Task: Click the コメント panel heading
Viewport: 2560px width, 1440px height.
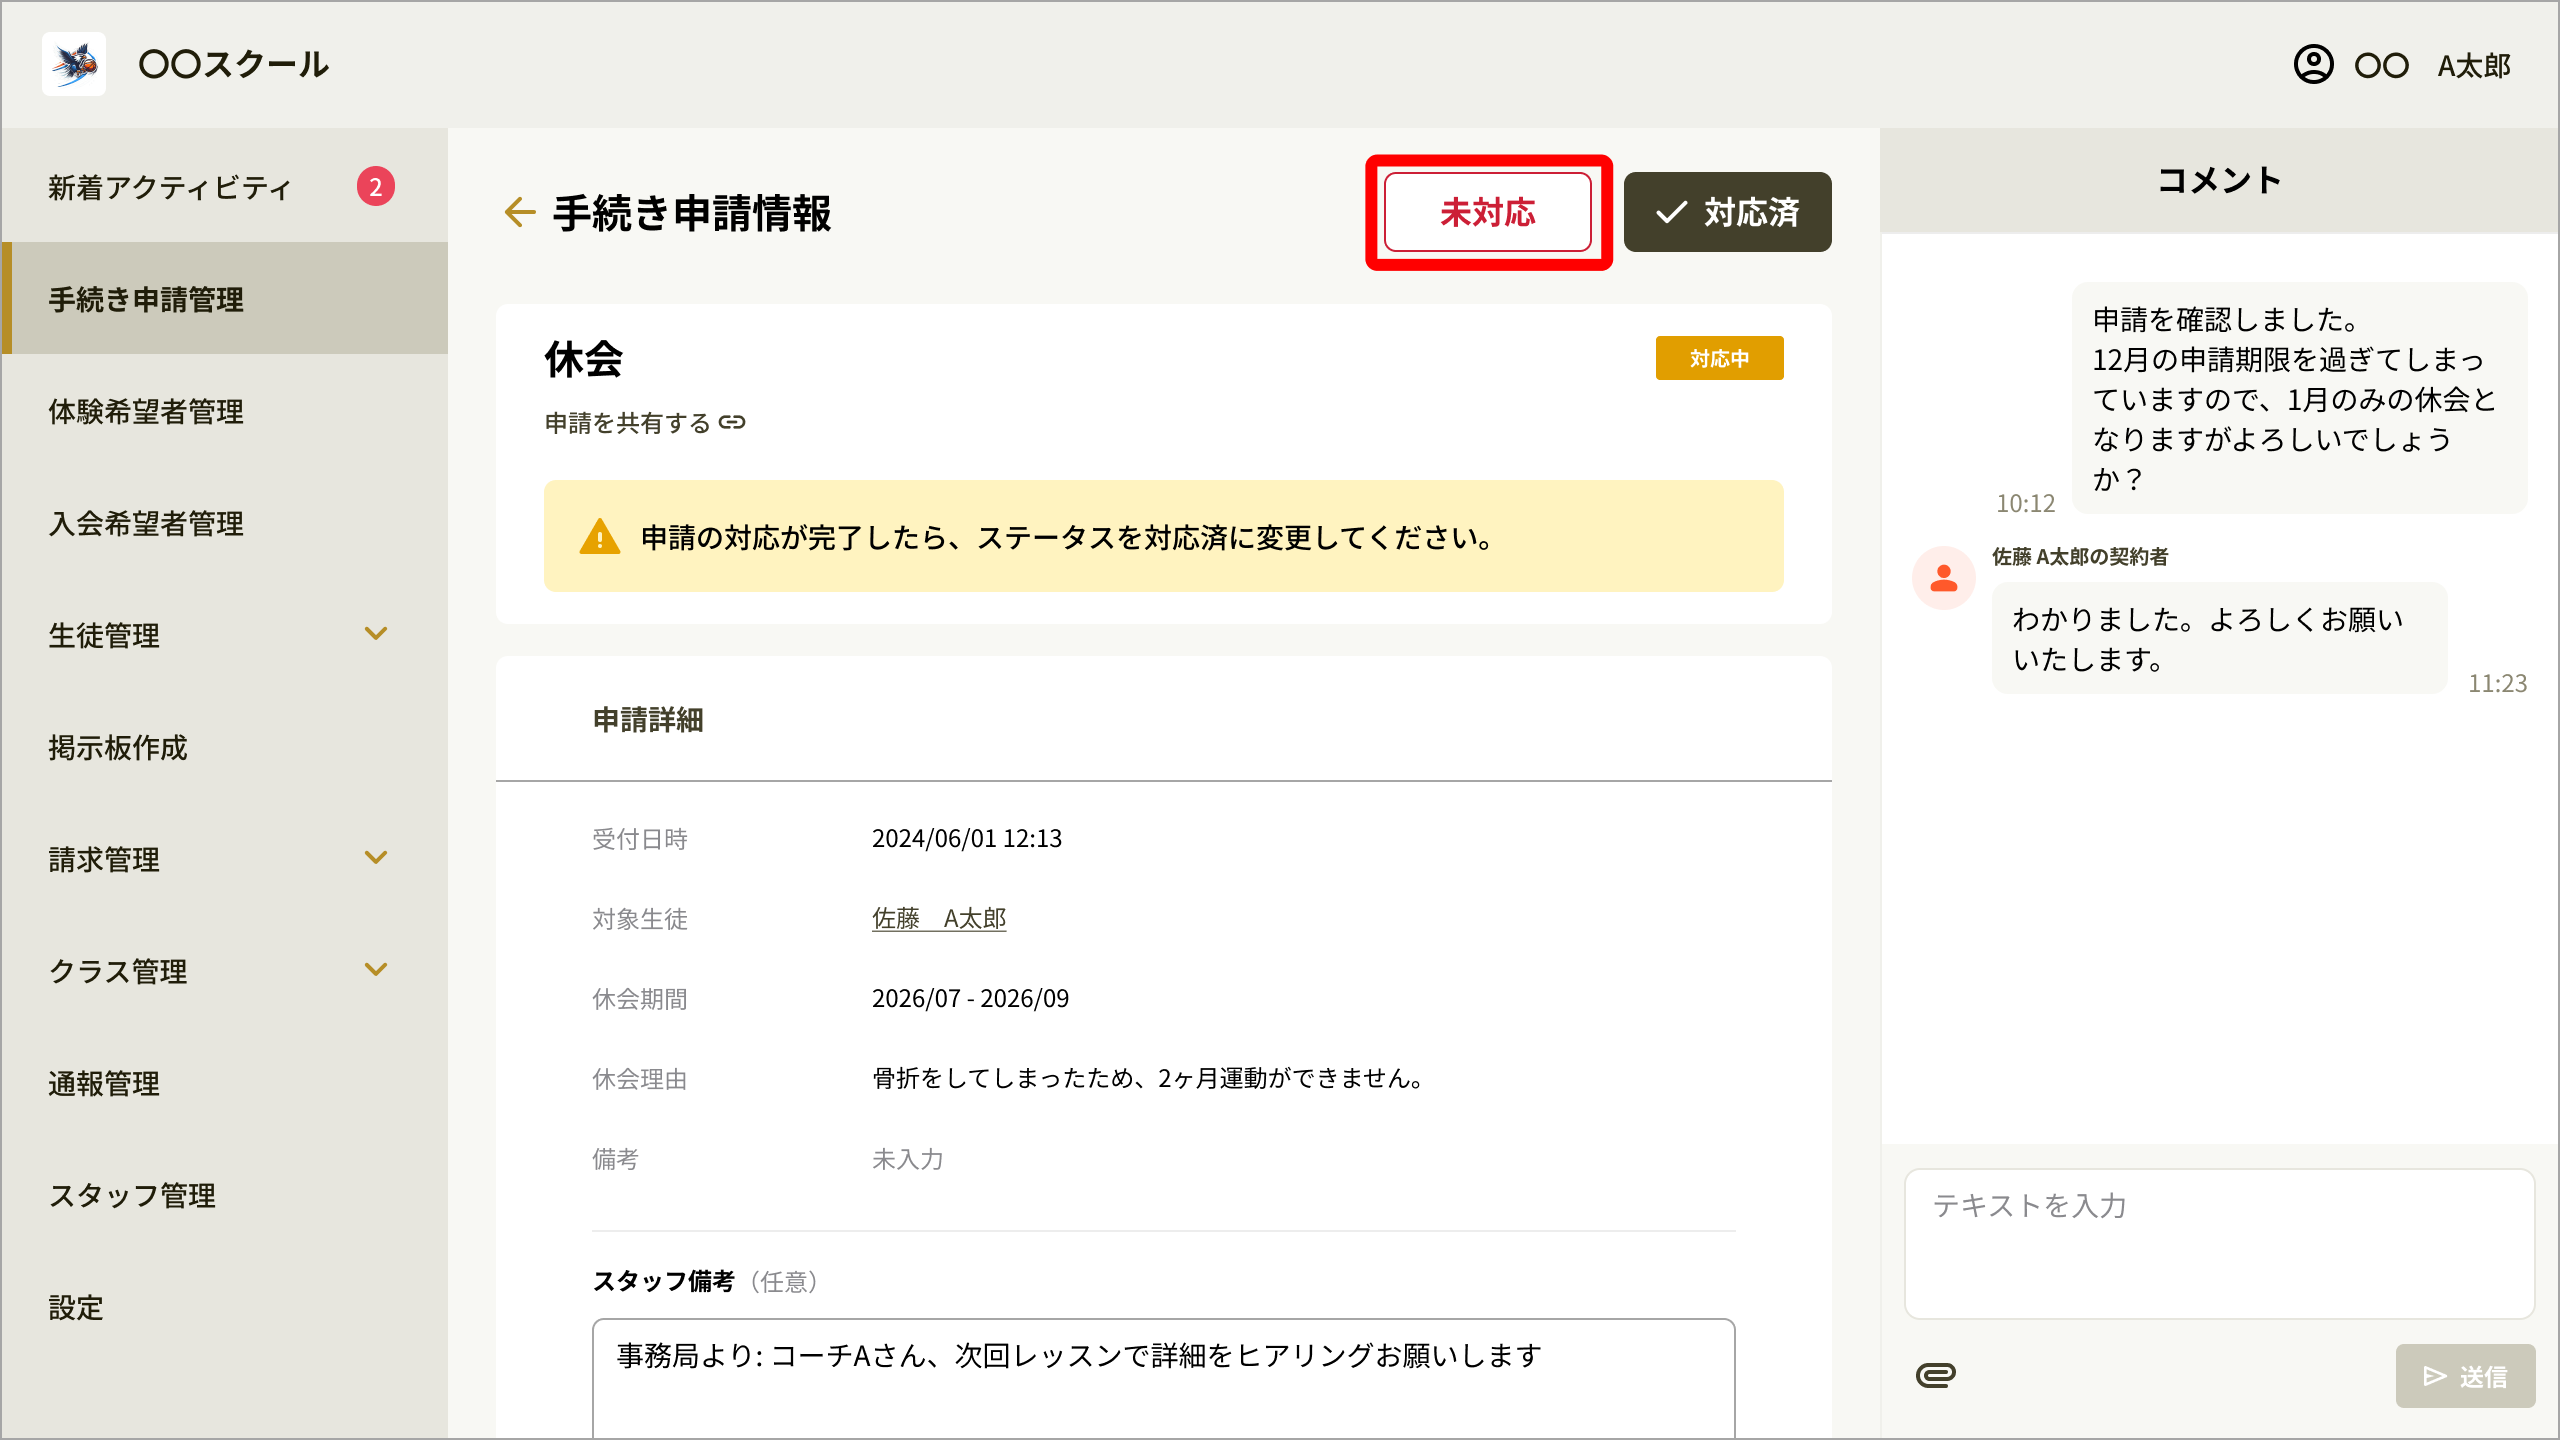Action: [x=2219, y=180]
